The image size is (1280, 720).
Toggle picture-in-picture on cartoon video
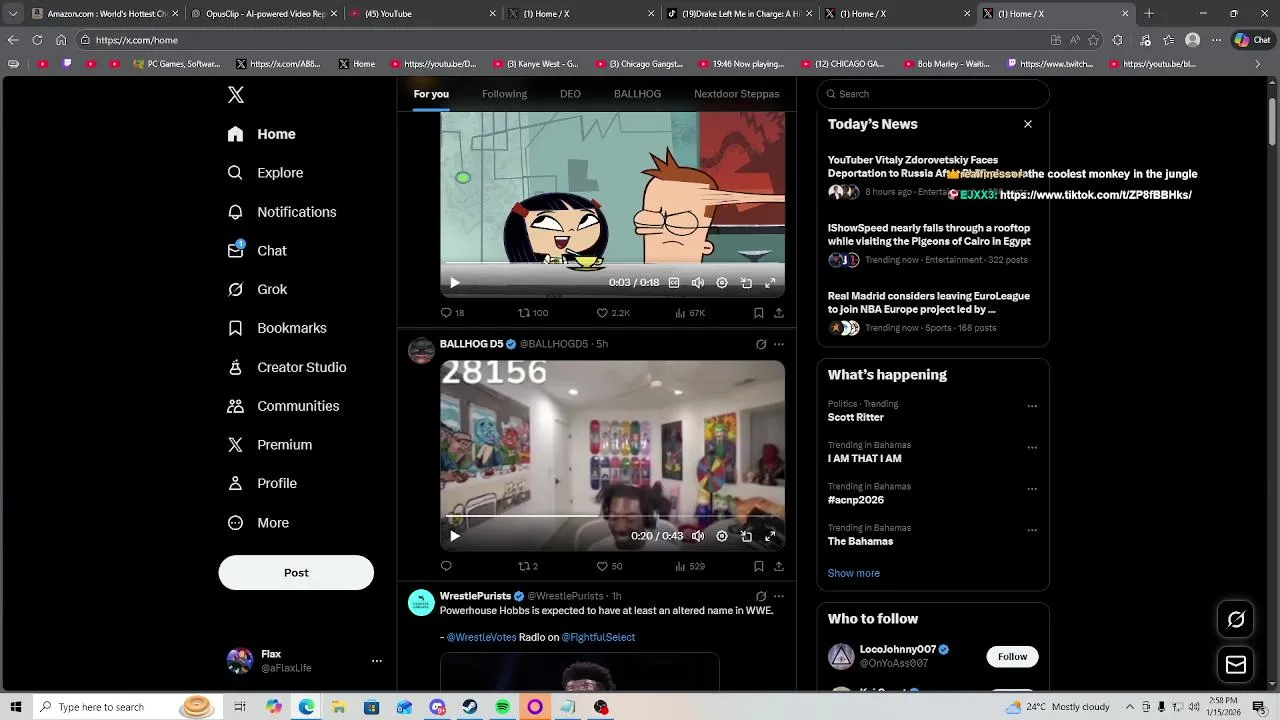pyautogui.click(x=746, y=283)
